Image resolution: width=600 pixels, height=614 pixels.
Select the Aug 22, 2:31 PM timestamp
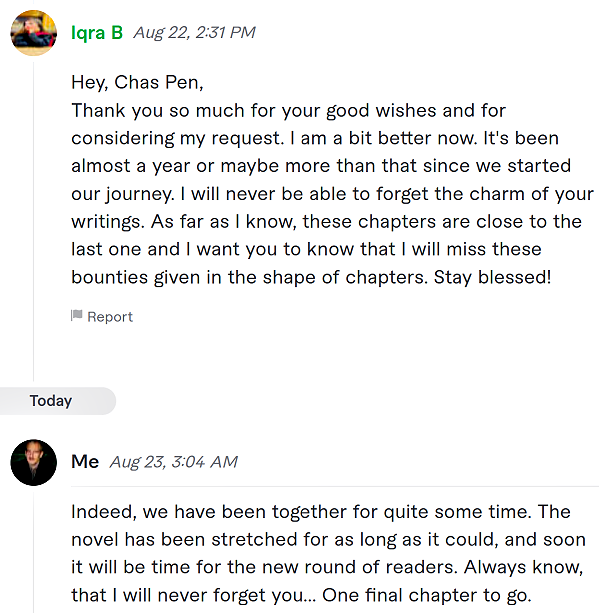pyautogui.click(x=194, y=33)
